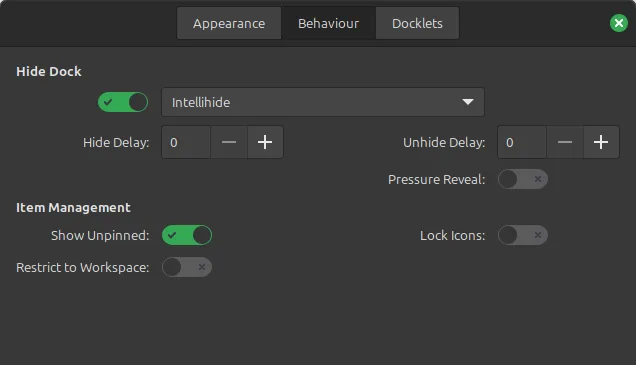Click the Pressure Reveal label

pyautogui.click(x=436, y=179)
